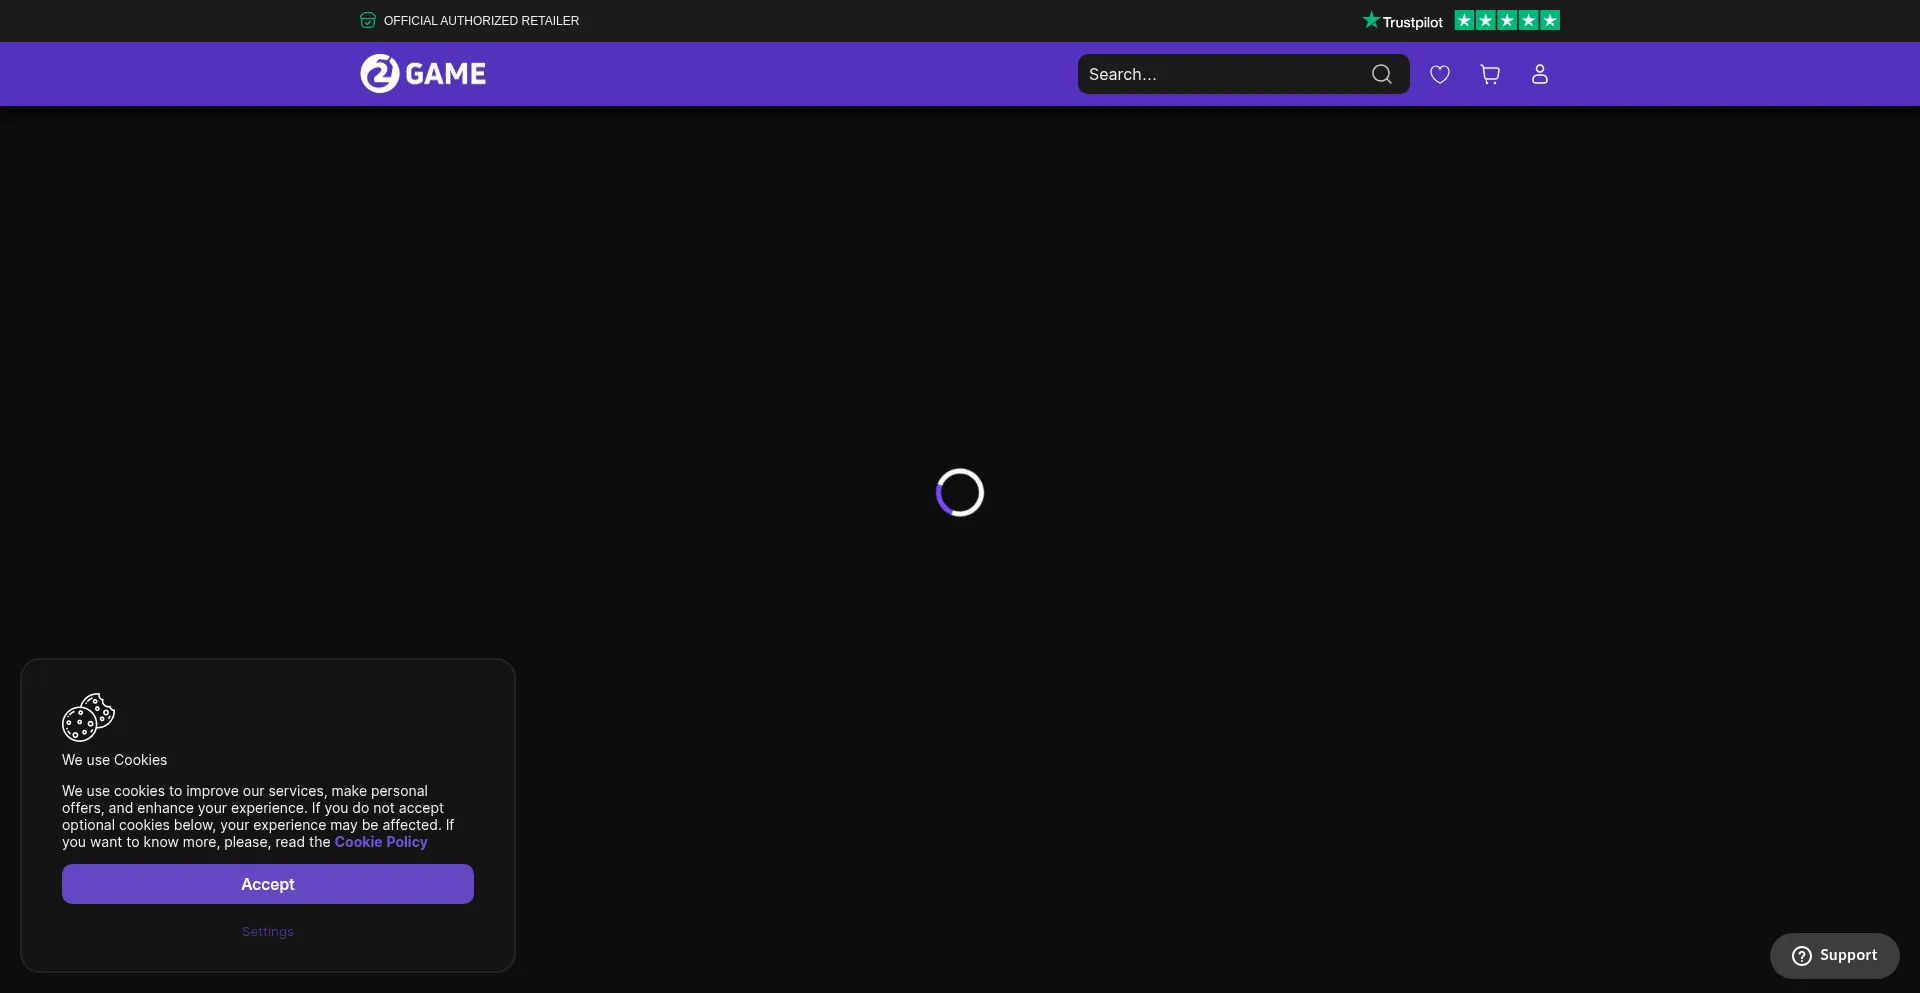Click the search magnifier icon
The height and width of the screenshot is (993, 1920).
(x=1382, y=74)
